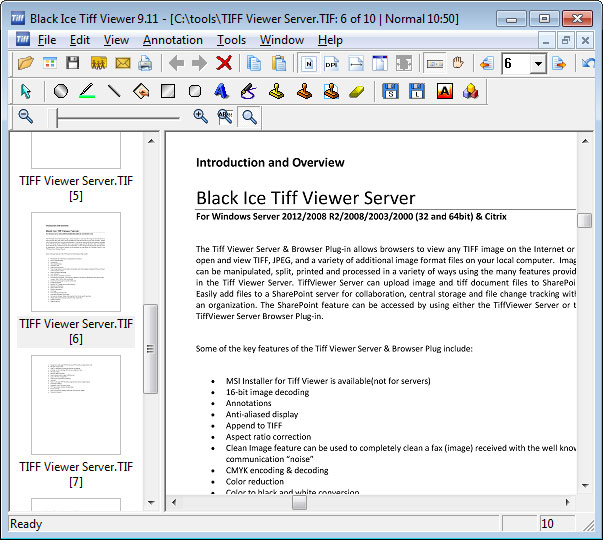Minimize the inner document window
603x540 pixels.
tap(546, 40)
